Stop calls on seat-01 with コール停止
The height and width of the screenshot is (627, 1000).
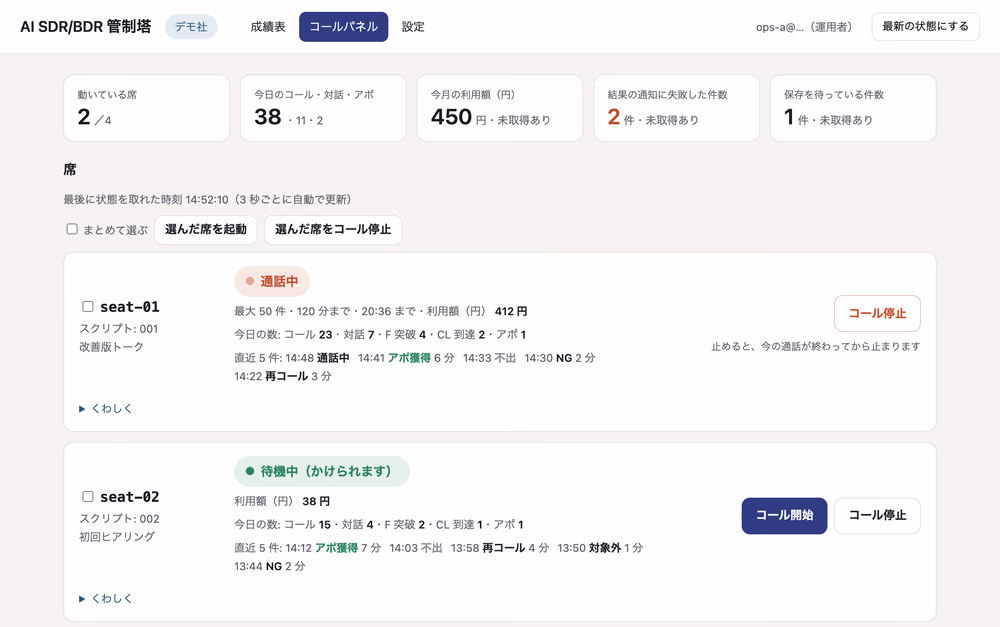(877, 313)
